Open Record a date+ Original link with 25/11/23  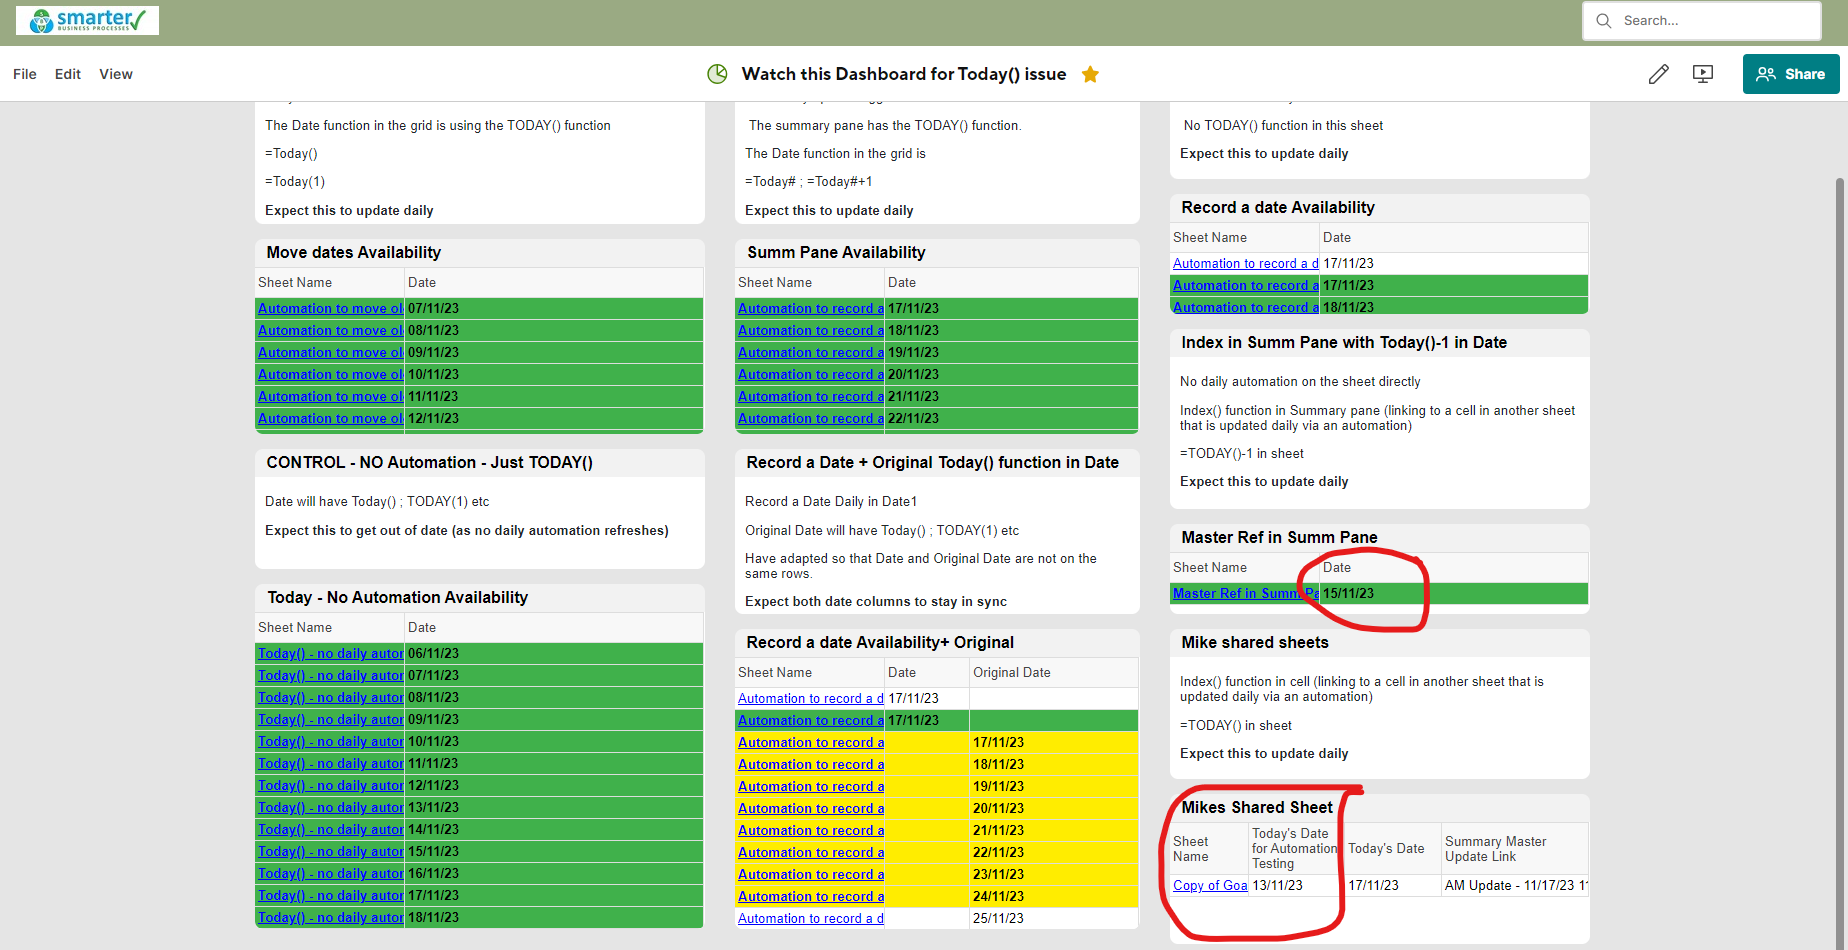[811, 919]
